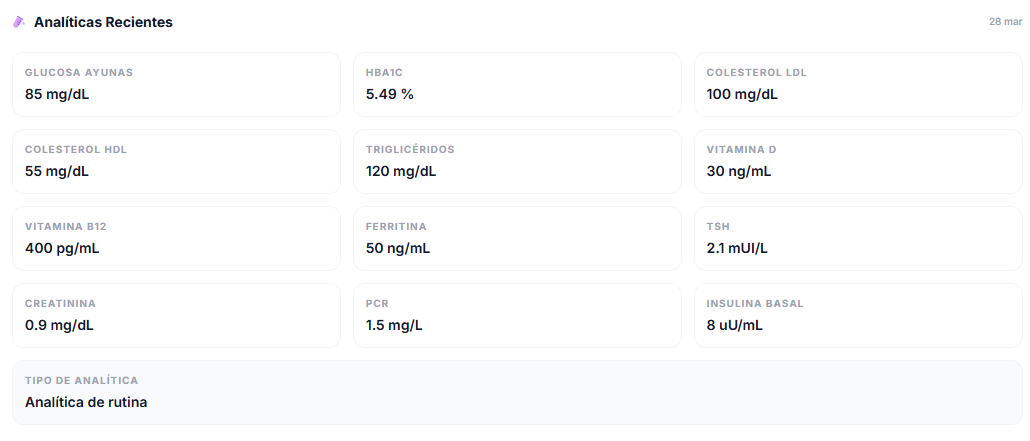The image size is (1030, 441).
Task: Click the 8 uU/mL insulin value
Action: click(x=735, y=325)
